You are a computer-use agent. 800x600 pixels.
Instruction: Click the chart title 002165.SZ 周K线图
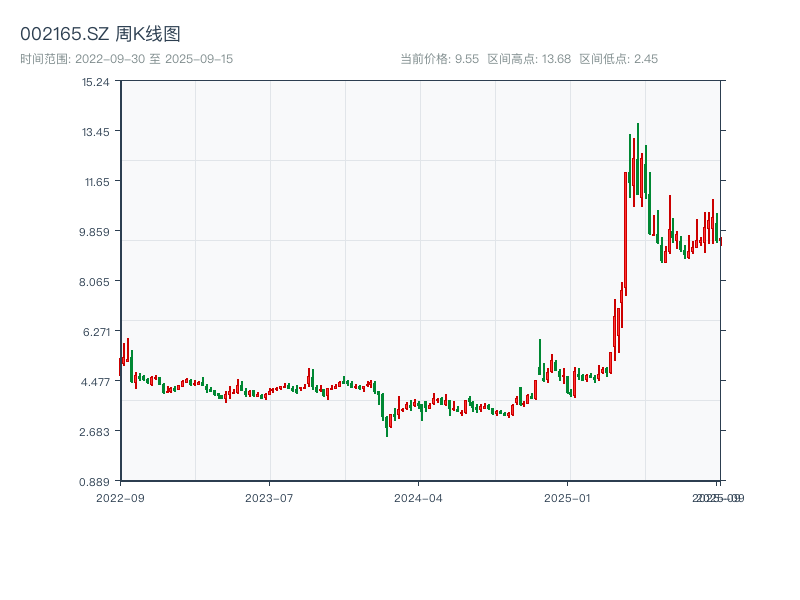pos(100,34)
